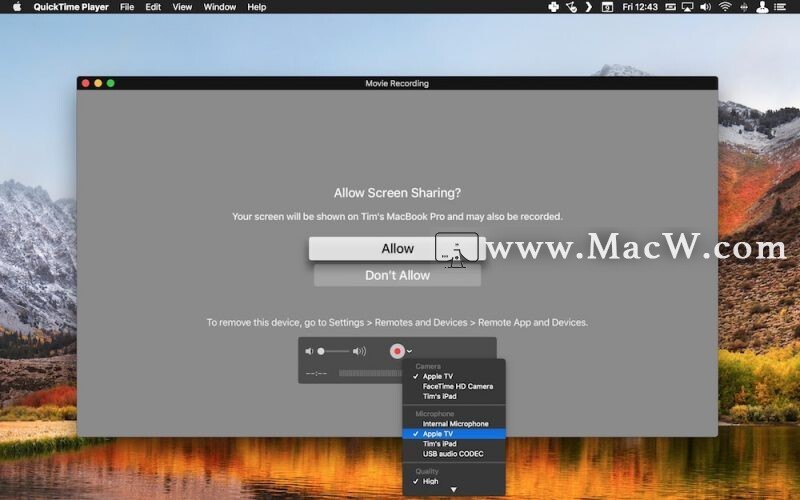Click the green zoom button of Movie Recording
The width and height of the screenshot is (800, 500).
tap(111, 83)
